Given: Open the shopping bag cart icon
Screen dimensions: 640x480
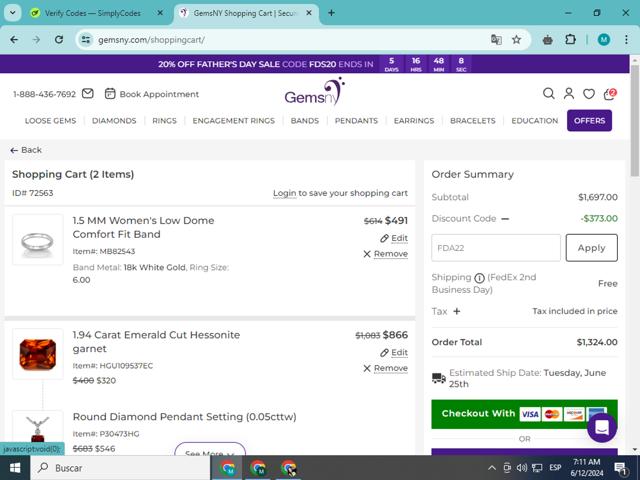Looking at the screenshot, I should [609, 94].
